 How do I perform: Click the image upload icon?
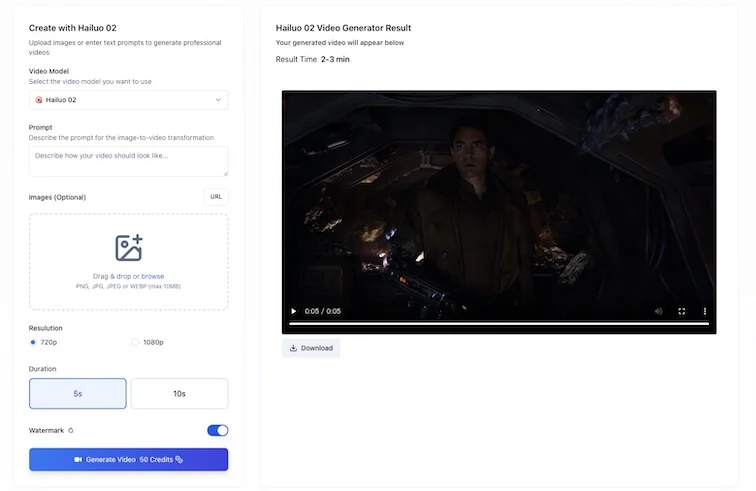coord(129,248)
